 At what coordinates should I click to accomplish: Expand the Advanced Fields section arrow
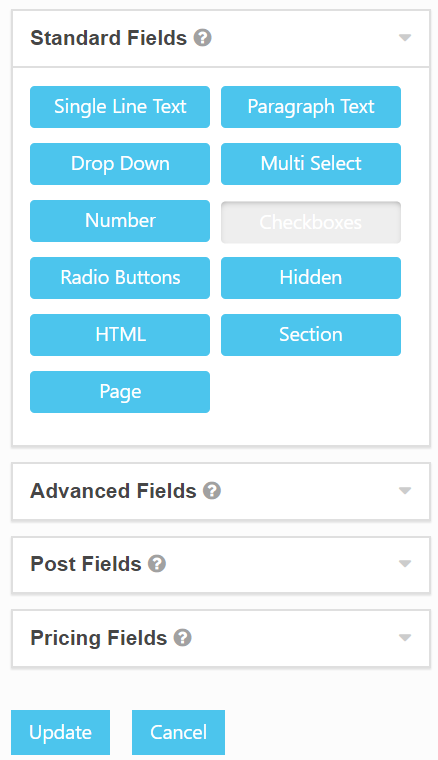(405, 491)
